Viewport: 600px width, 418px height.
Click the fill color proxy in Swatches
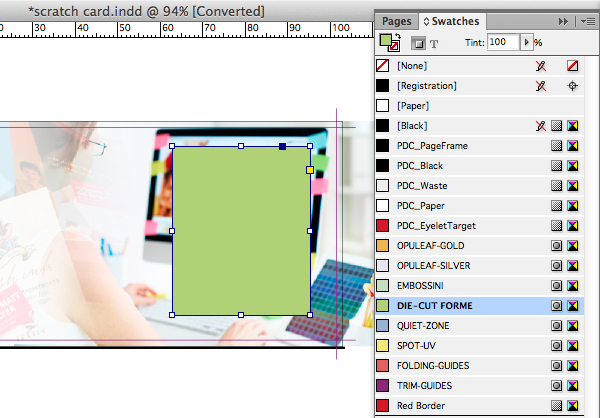pyautogui.click(x=384, y=40)
